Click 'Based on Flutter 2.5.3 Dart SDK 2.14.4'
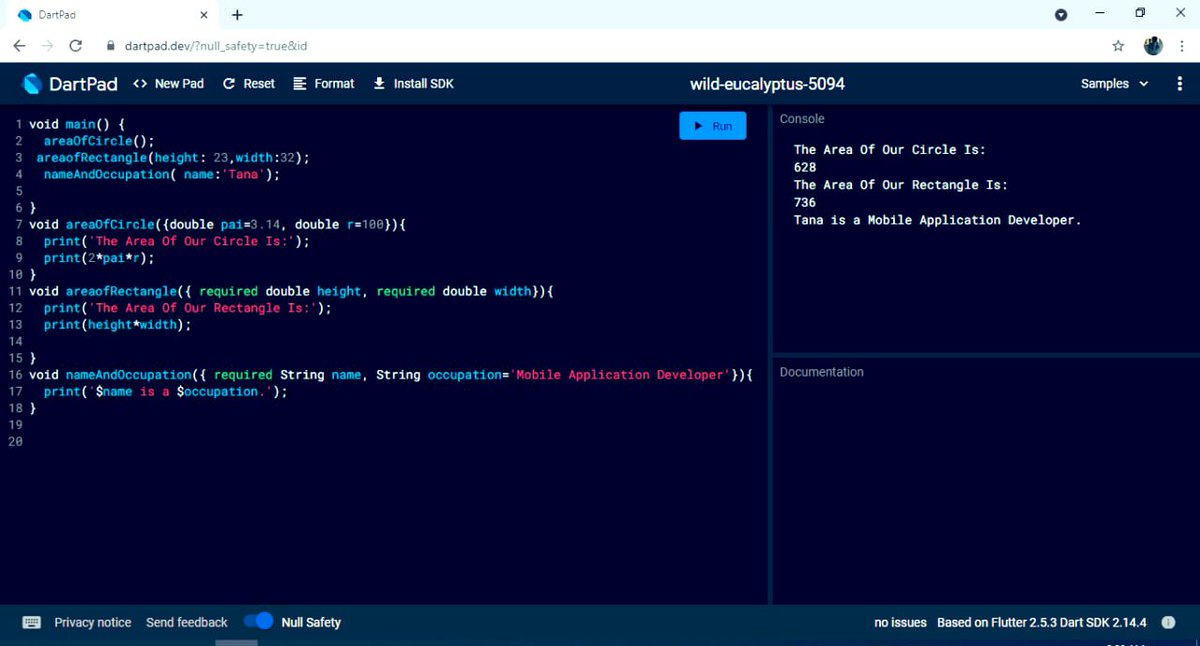The image size is (1200, 646). pos(1041,622)
